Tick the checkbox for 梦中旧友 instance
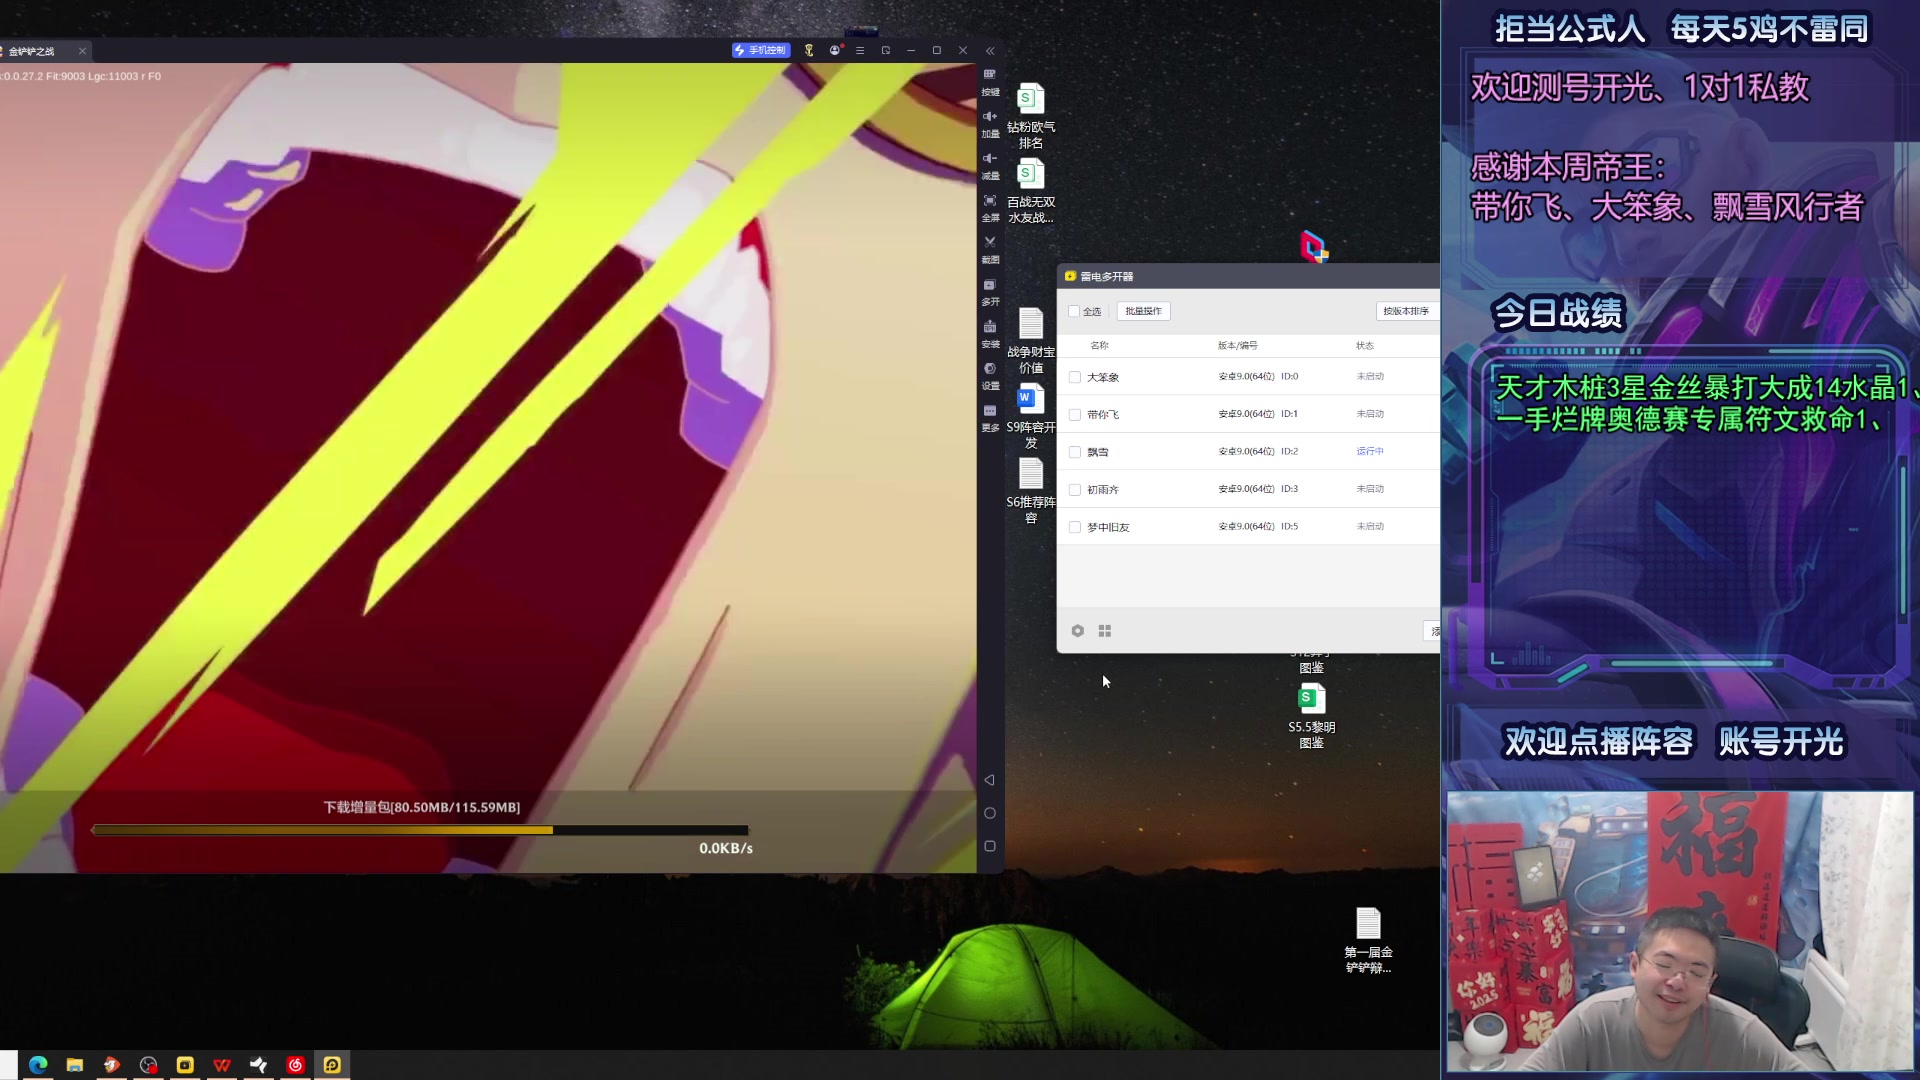Image resolution: width=1920 pixels, height=1080 pixels. (x=1075, y=527)
